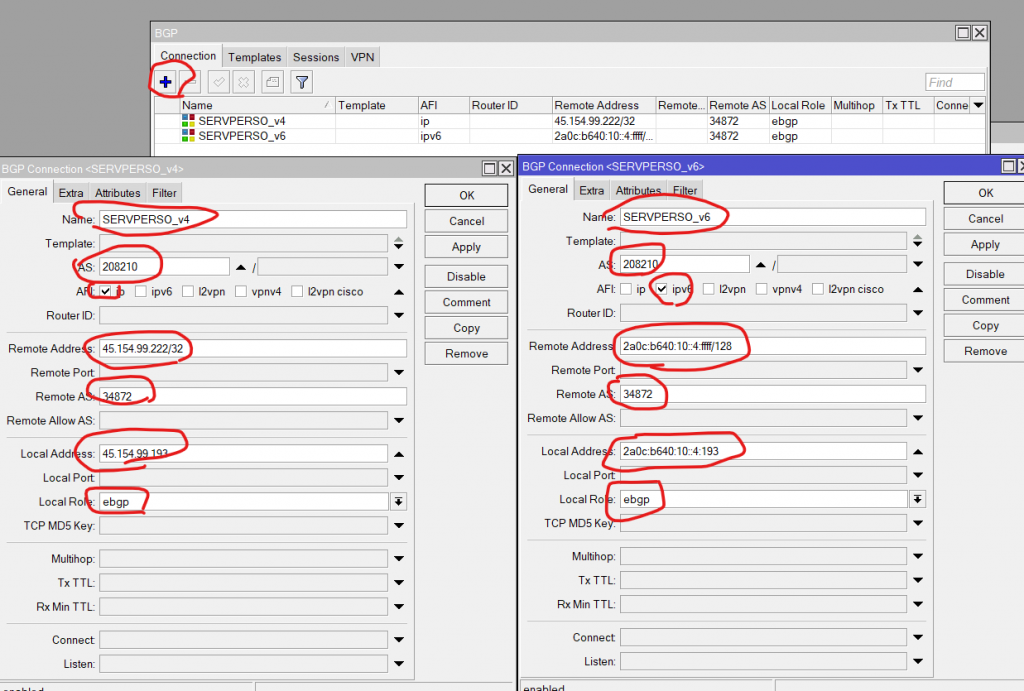Open the Extra tab in SERVPERSO_v4 window
Image resolution: width=1024 pixels, height=691 pixels.
click(x=71, y=193)
